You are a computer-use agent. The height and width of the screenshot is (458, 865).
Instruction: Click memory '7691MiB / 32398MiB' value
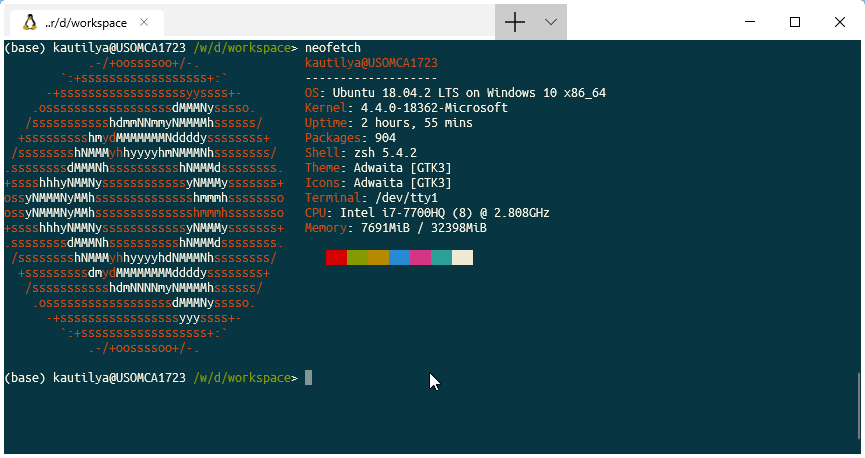coord(424,228)
